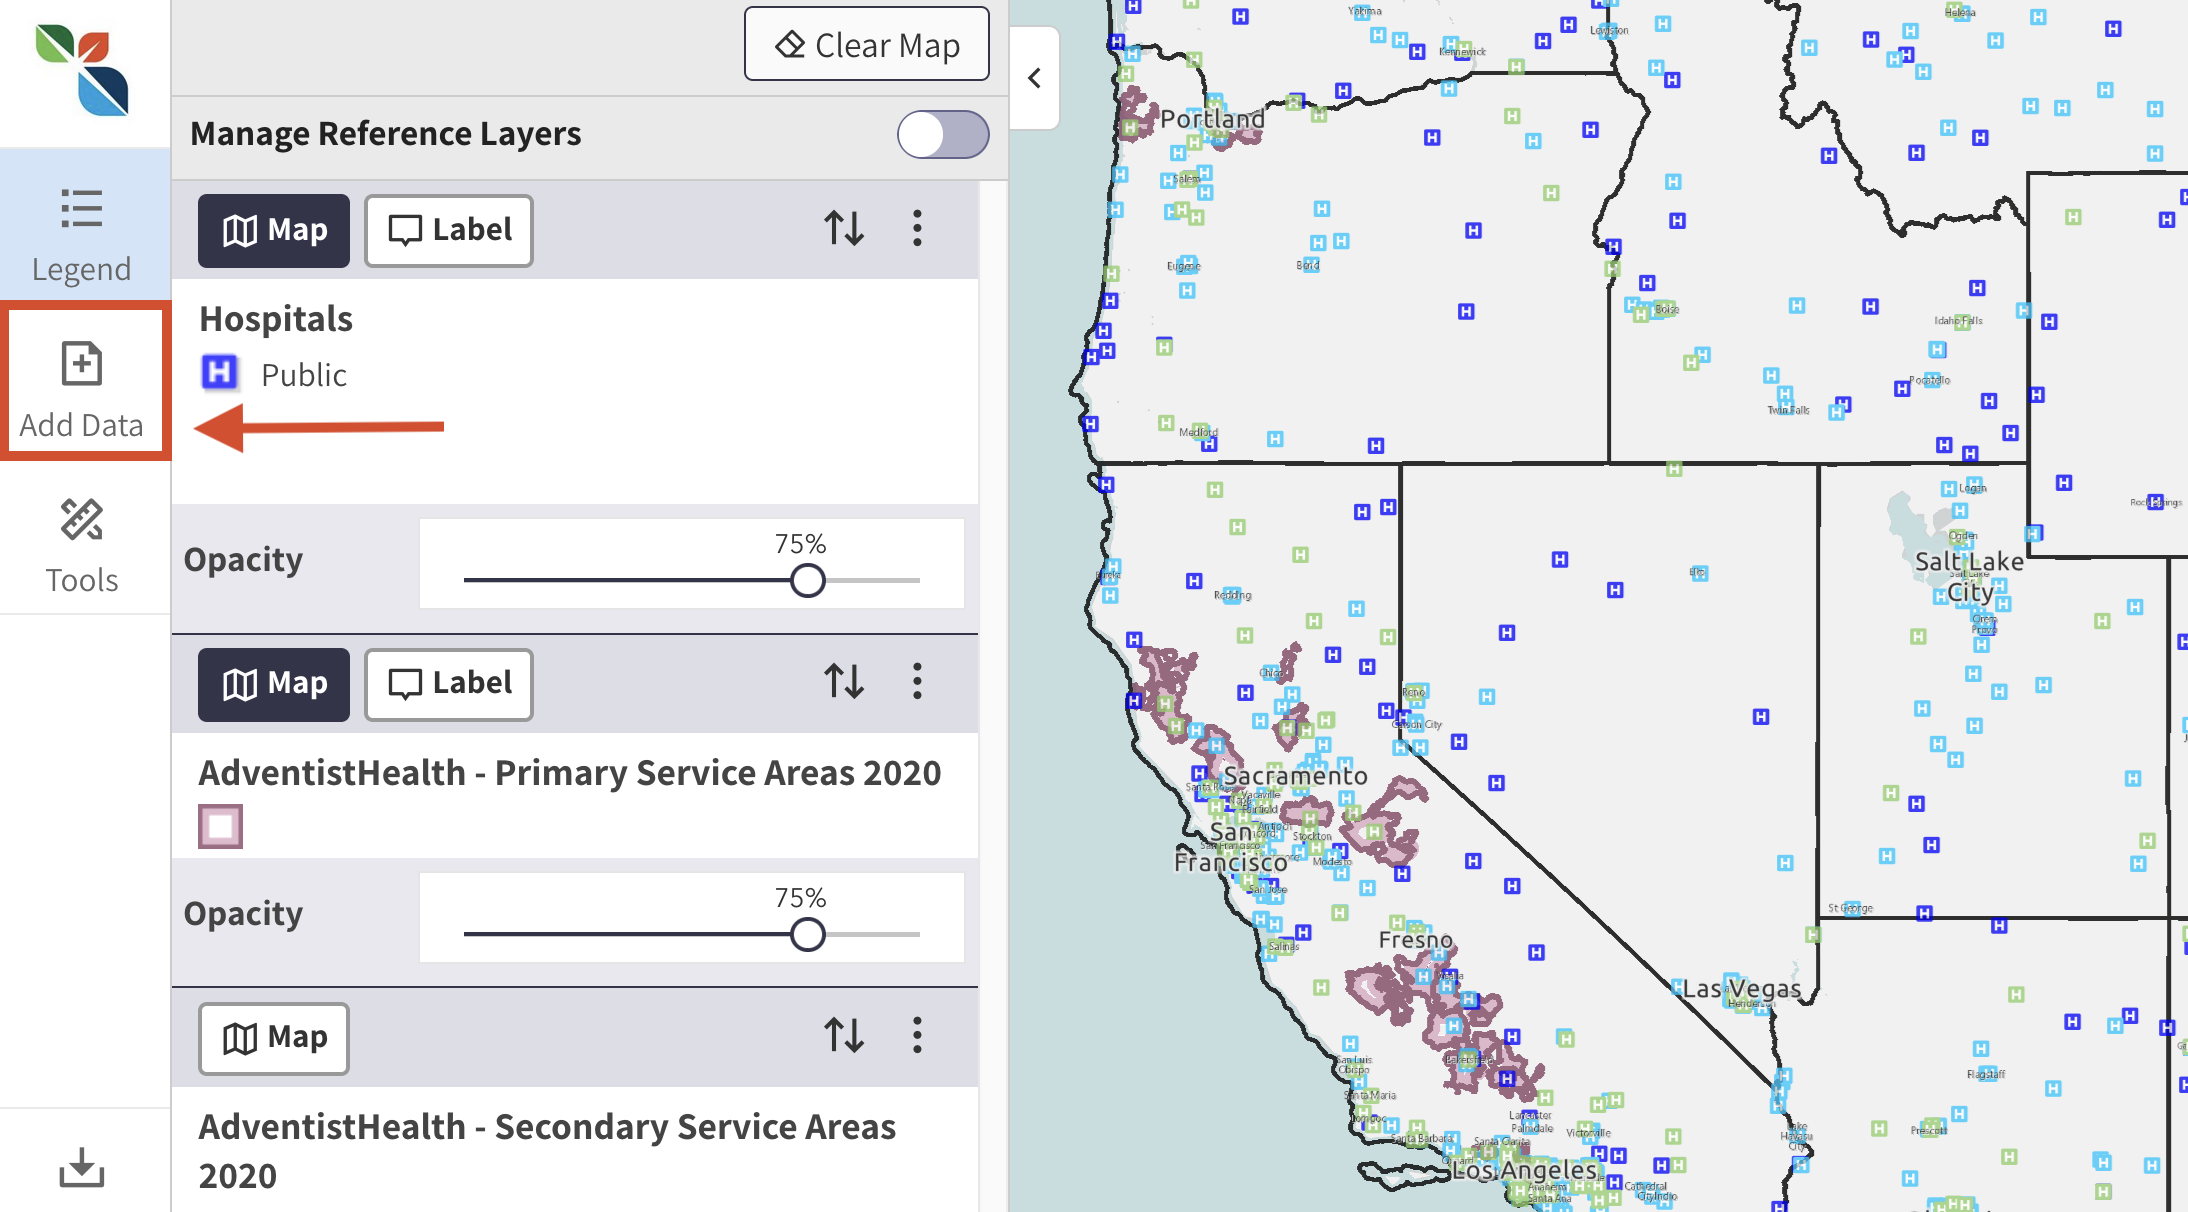The width and height of the screenshot is (2188, 1212).
Task: Click the Map icon button on the Hospitals layer
Action: 273,230
